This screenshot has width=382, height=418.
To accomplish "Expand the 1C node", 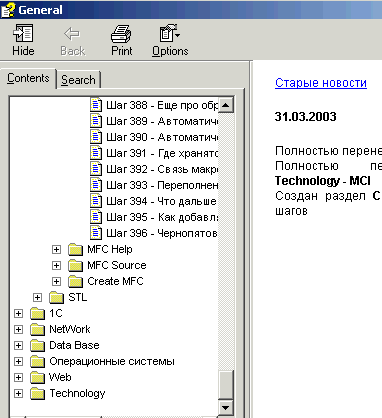I will click(18, 313).
